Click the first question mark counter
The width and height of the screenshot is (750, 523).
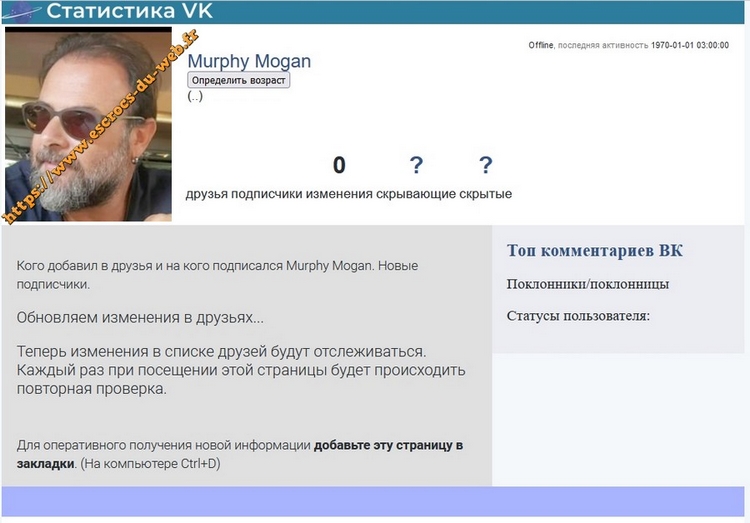[416, 165]
